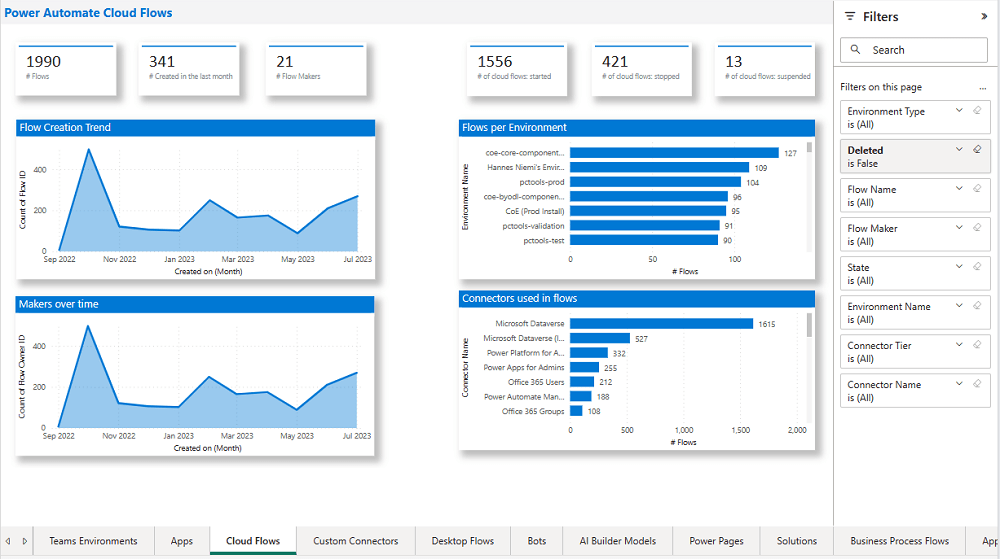Expand the Flow Name filter card

(959, 188)
